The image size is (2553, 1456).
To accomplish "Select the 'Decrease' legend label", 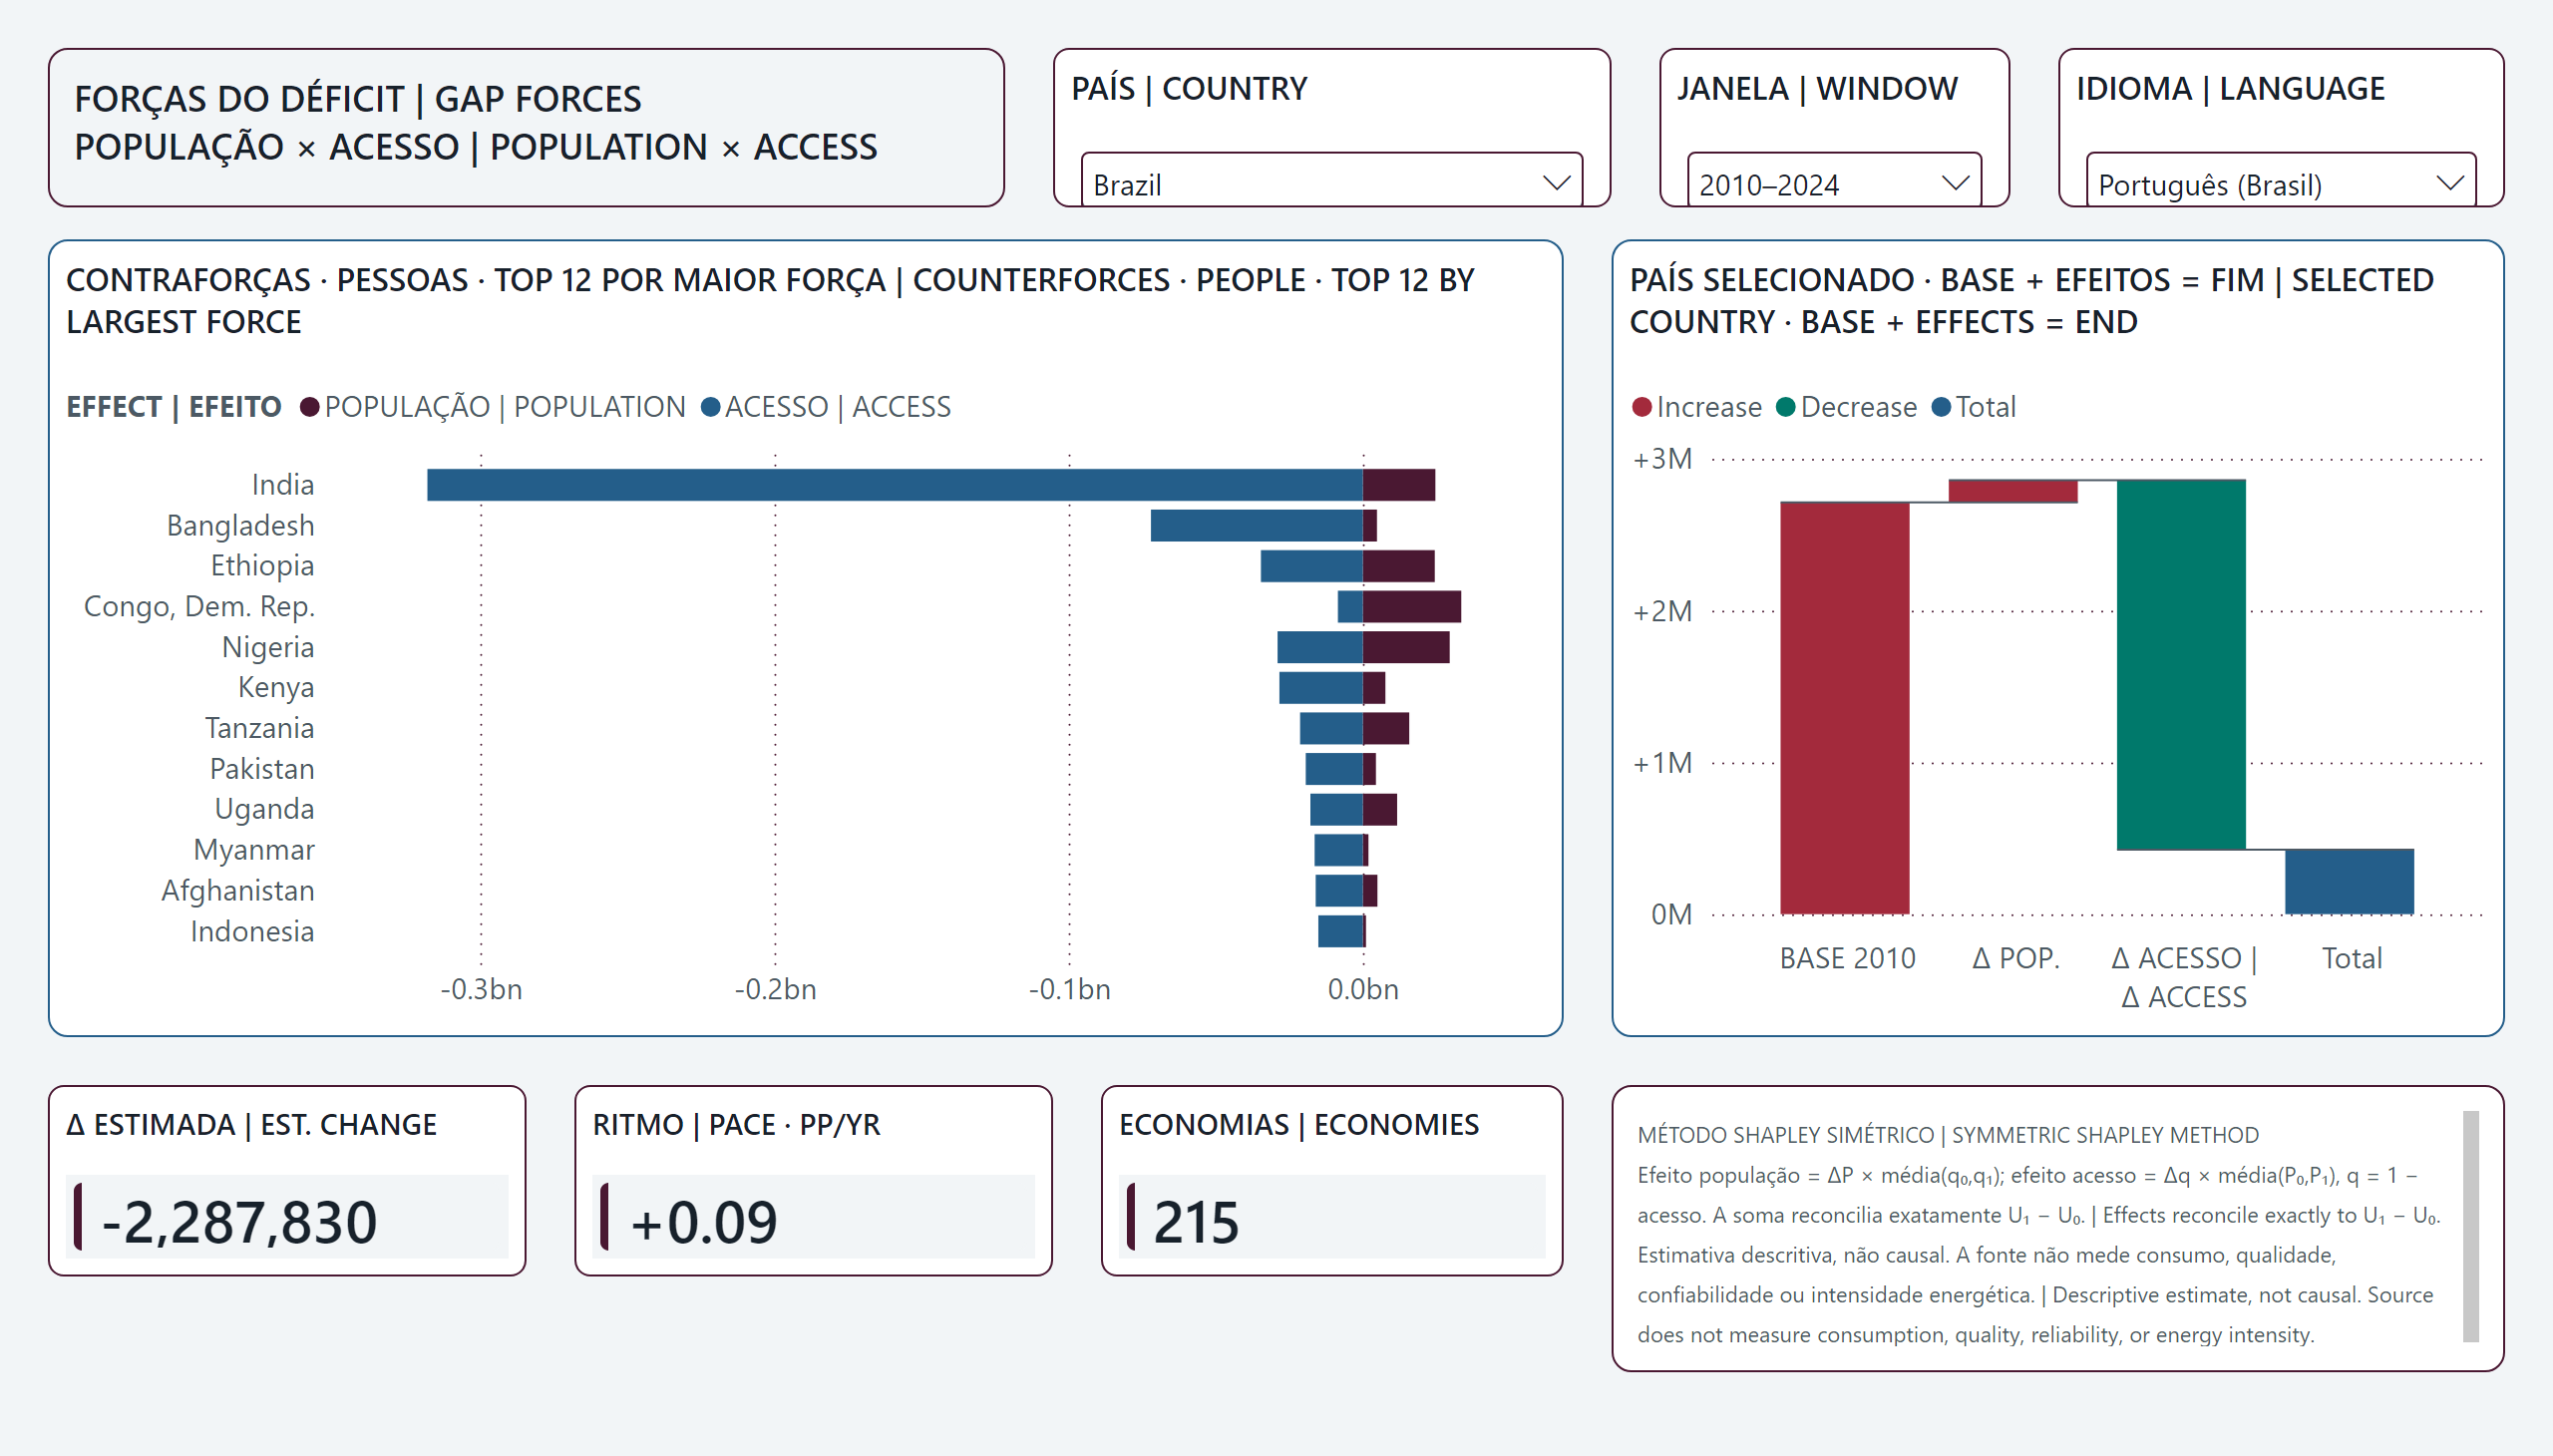I will tap(1859, 407).
